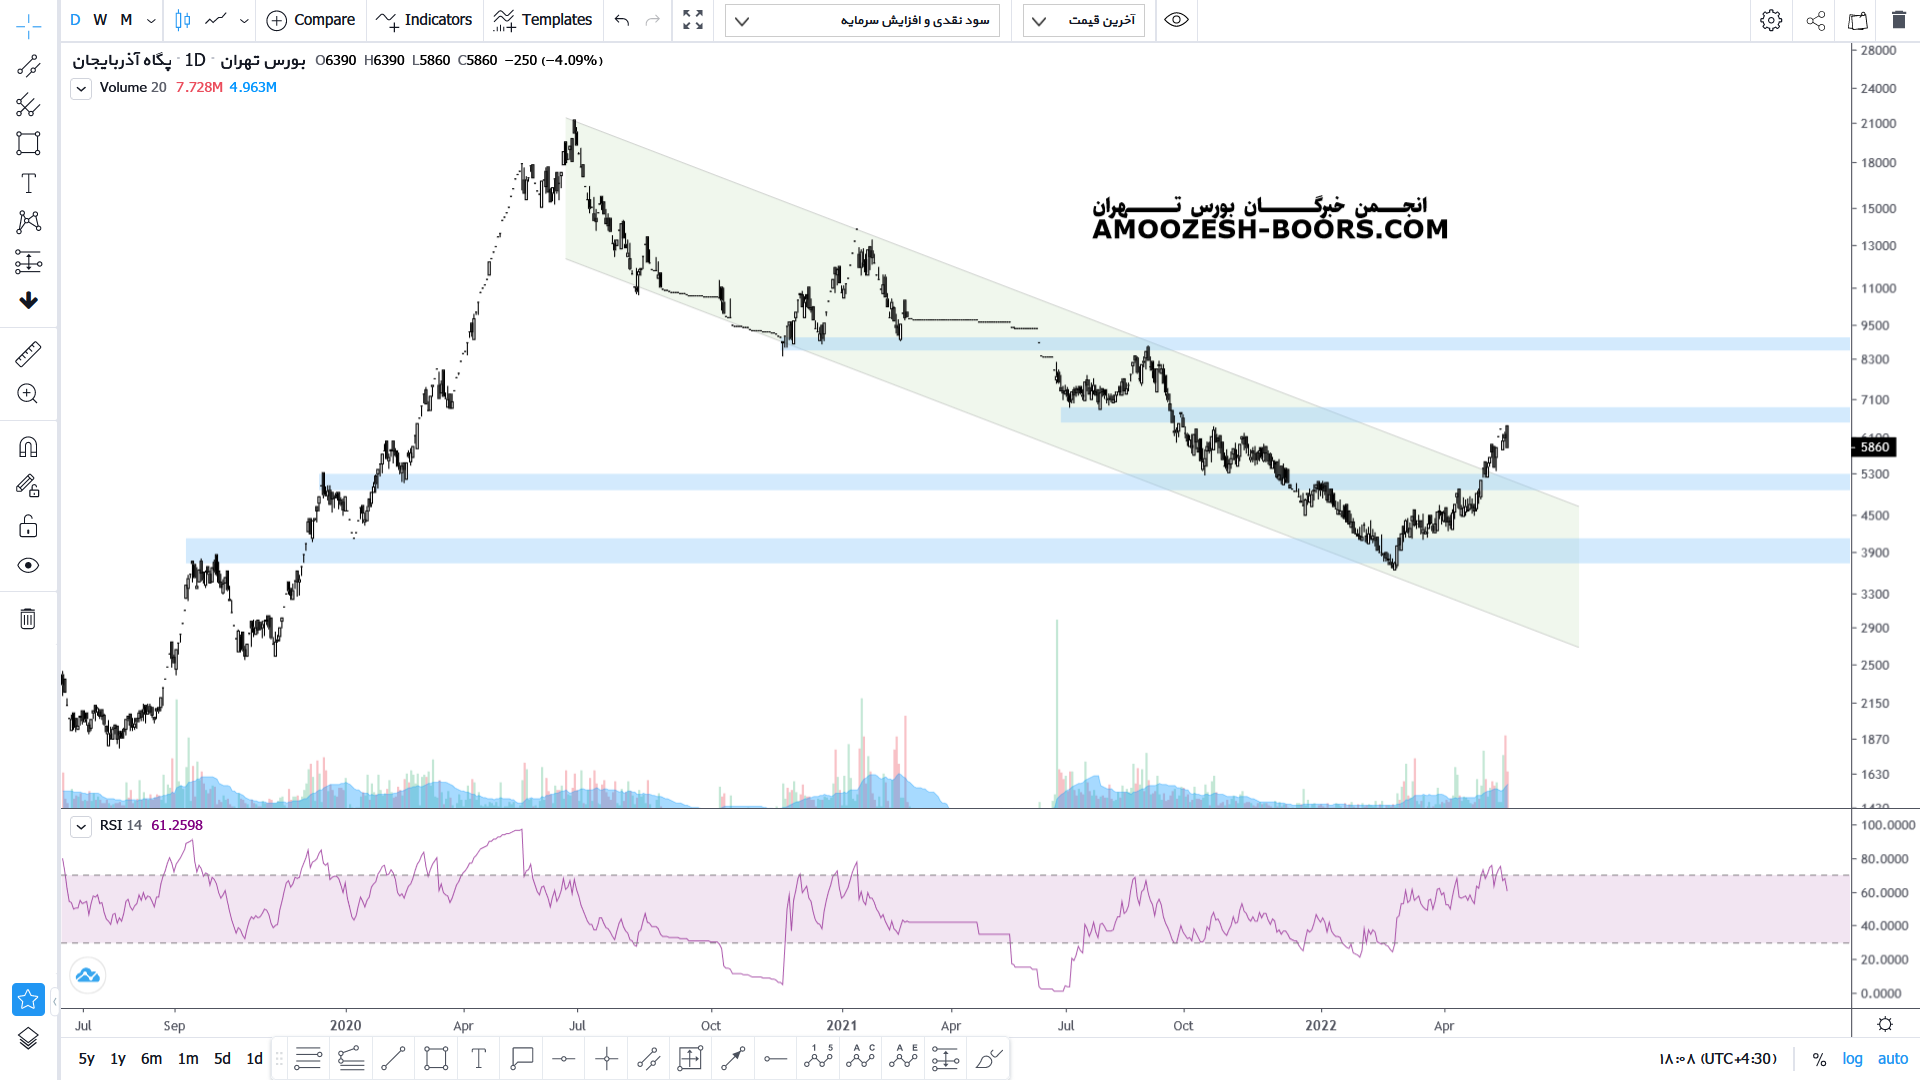This screenshot has height=1080, width=1920.
Task: Click the Compare button
Action: pos(311,20)
